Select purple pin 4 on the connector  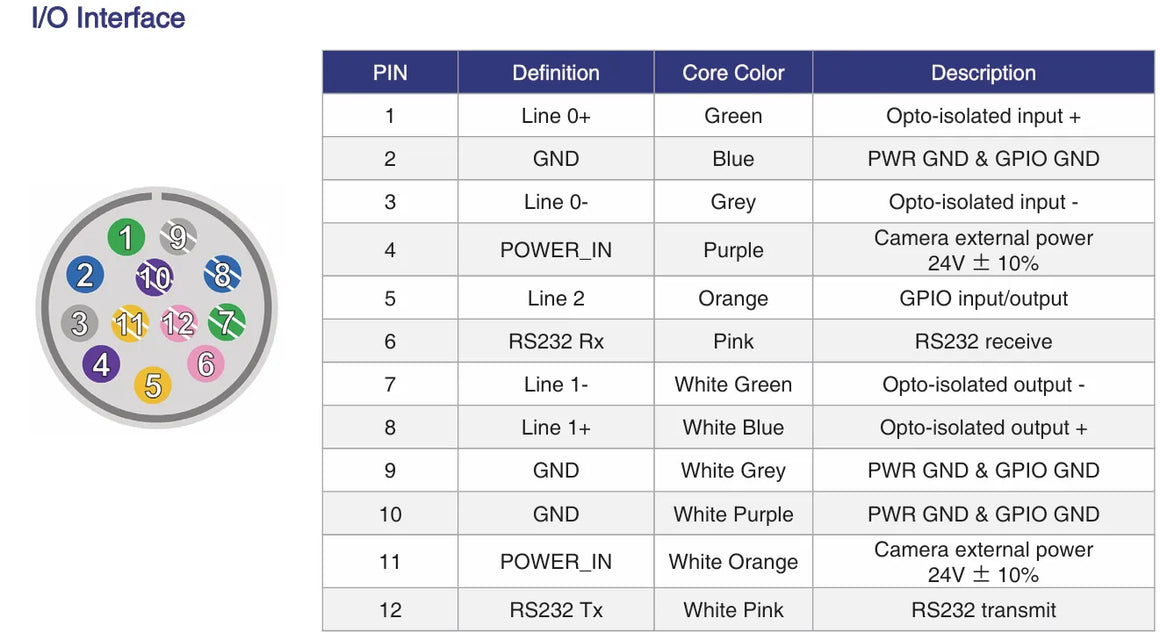click(101, 365)
